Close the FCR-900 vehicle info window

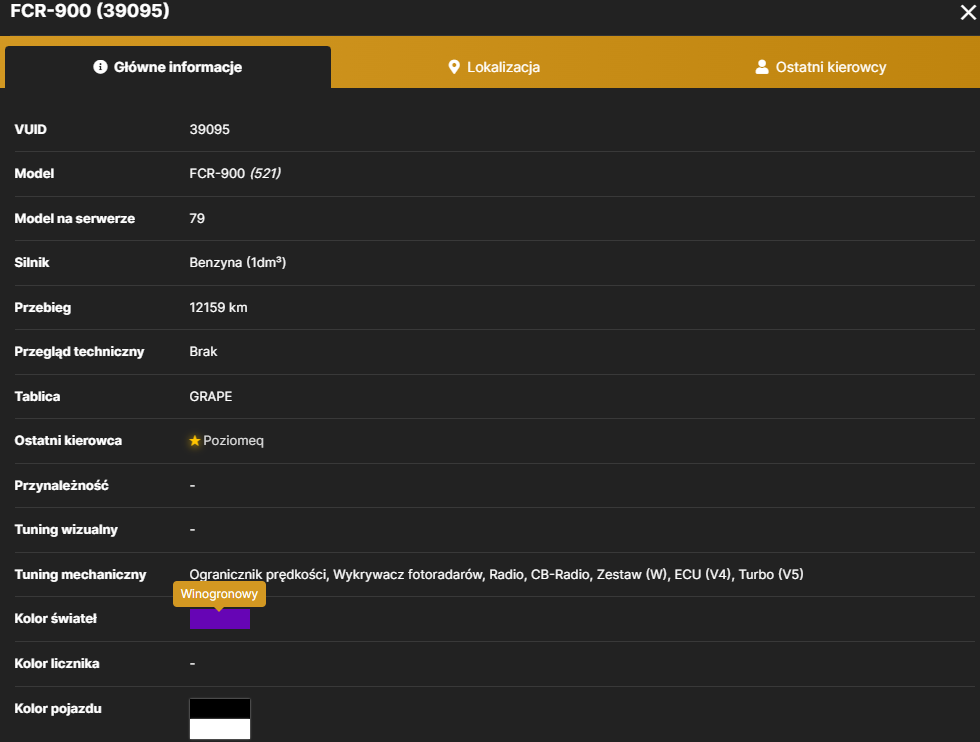968,12
